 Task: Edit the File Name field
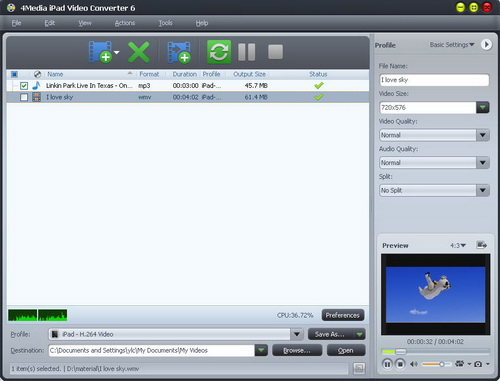click(434, 80)
